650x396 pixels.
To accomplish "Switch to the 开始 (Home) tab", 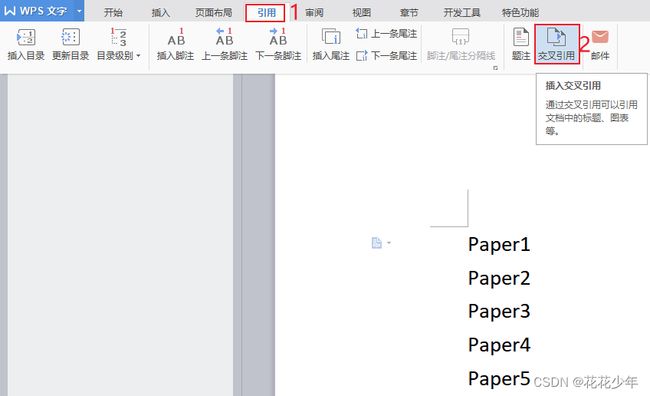I will coord(113,12).
